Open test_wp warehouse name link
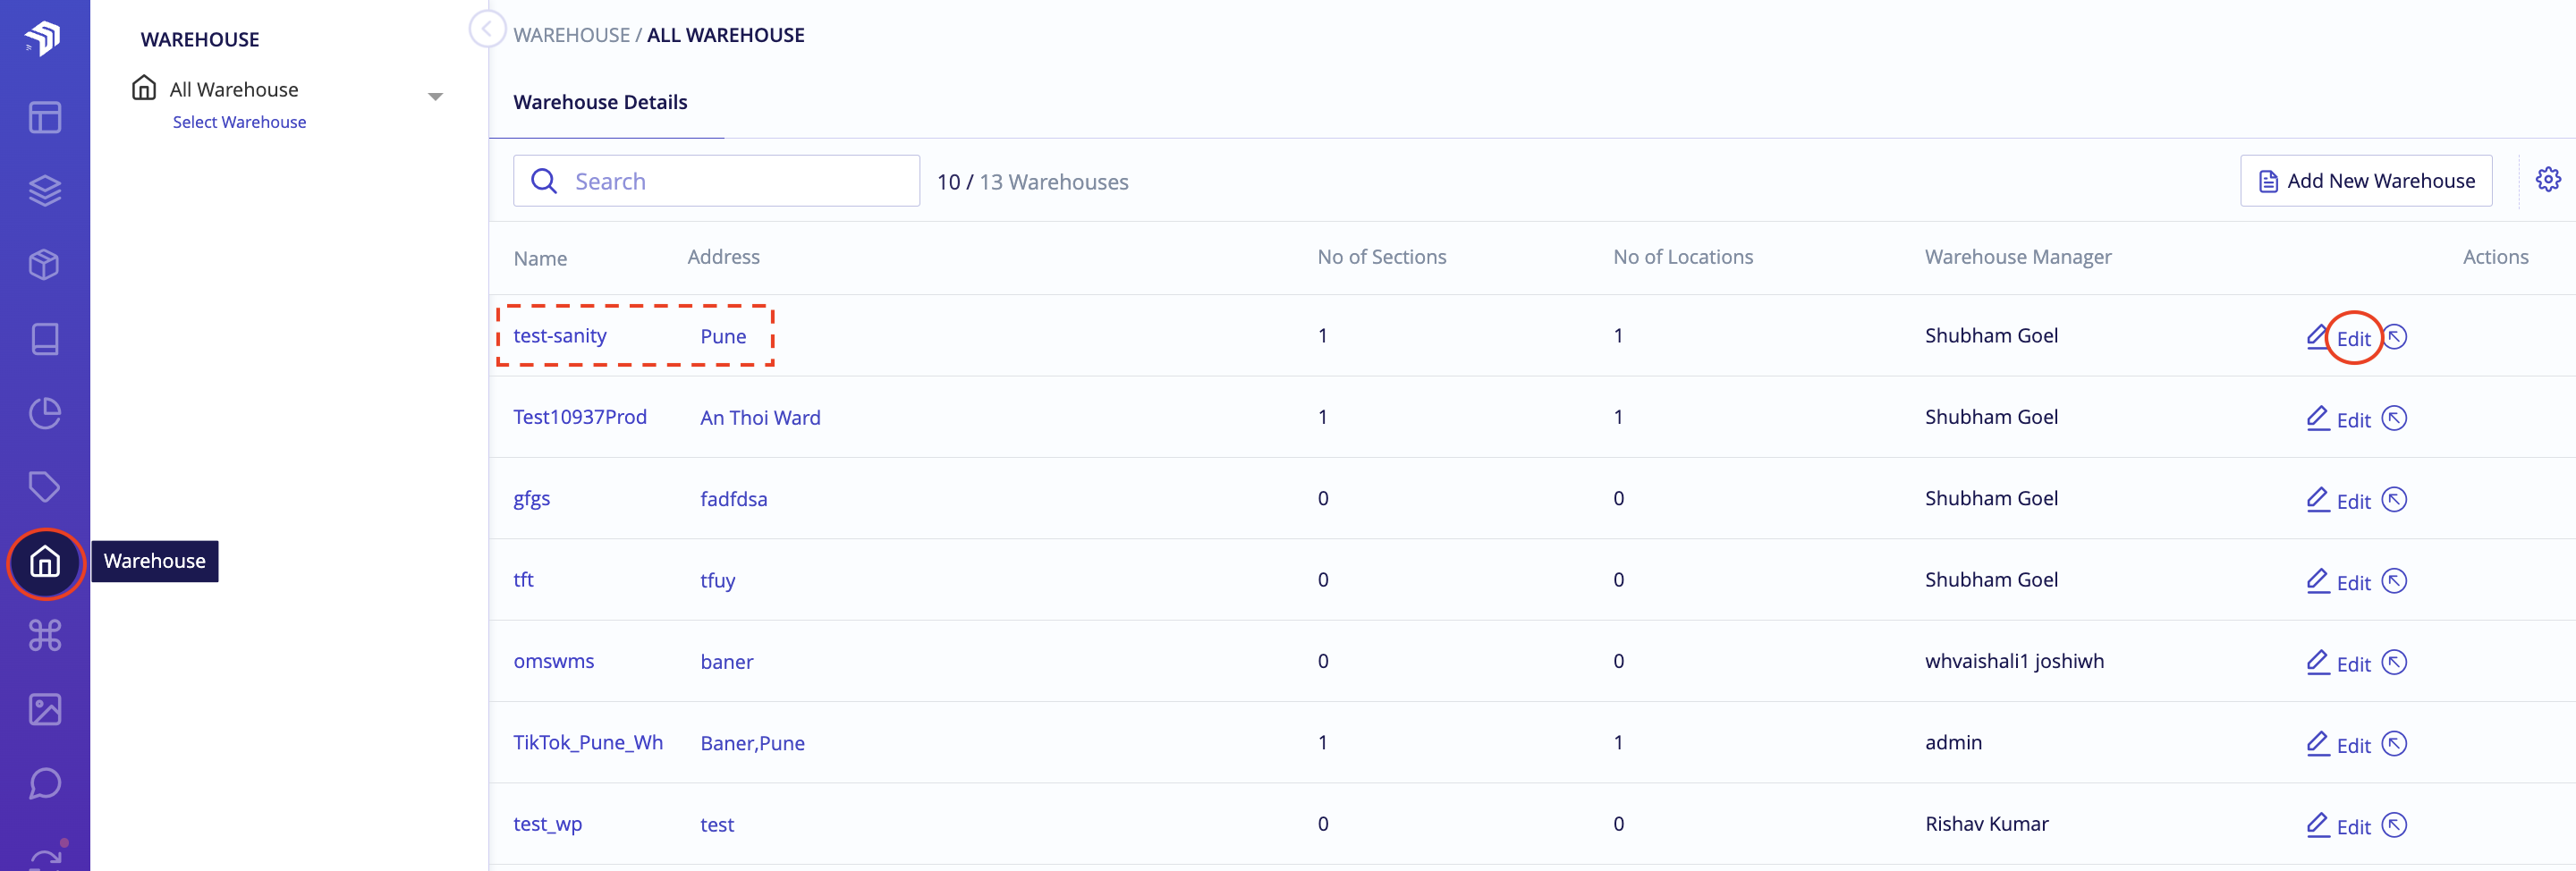 547,825
